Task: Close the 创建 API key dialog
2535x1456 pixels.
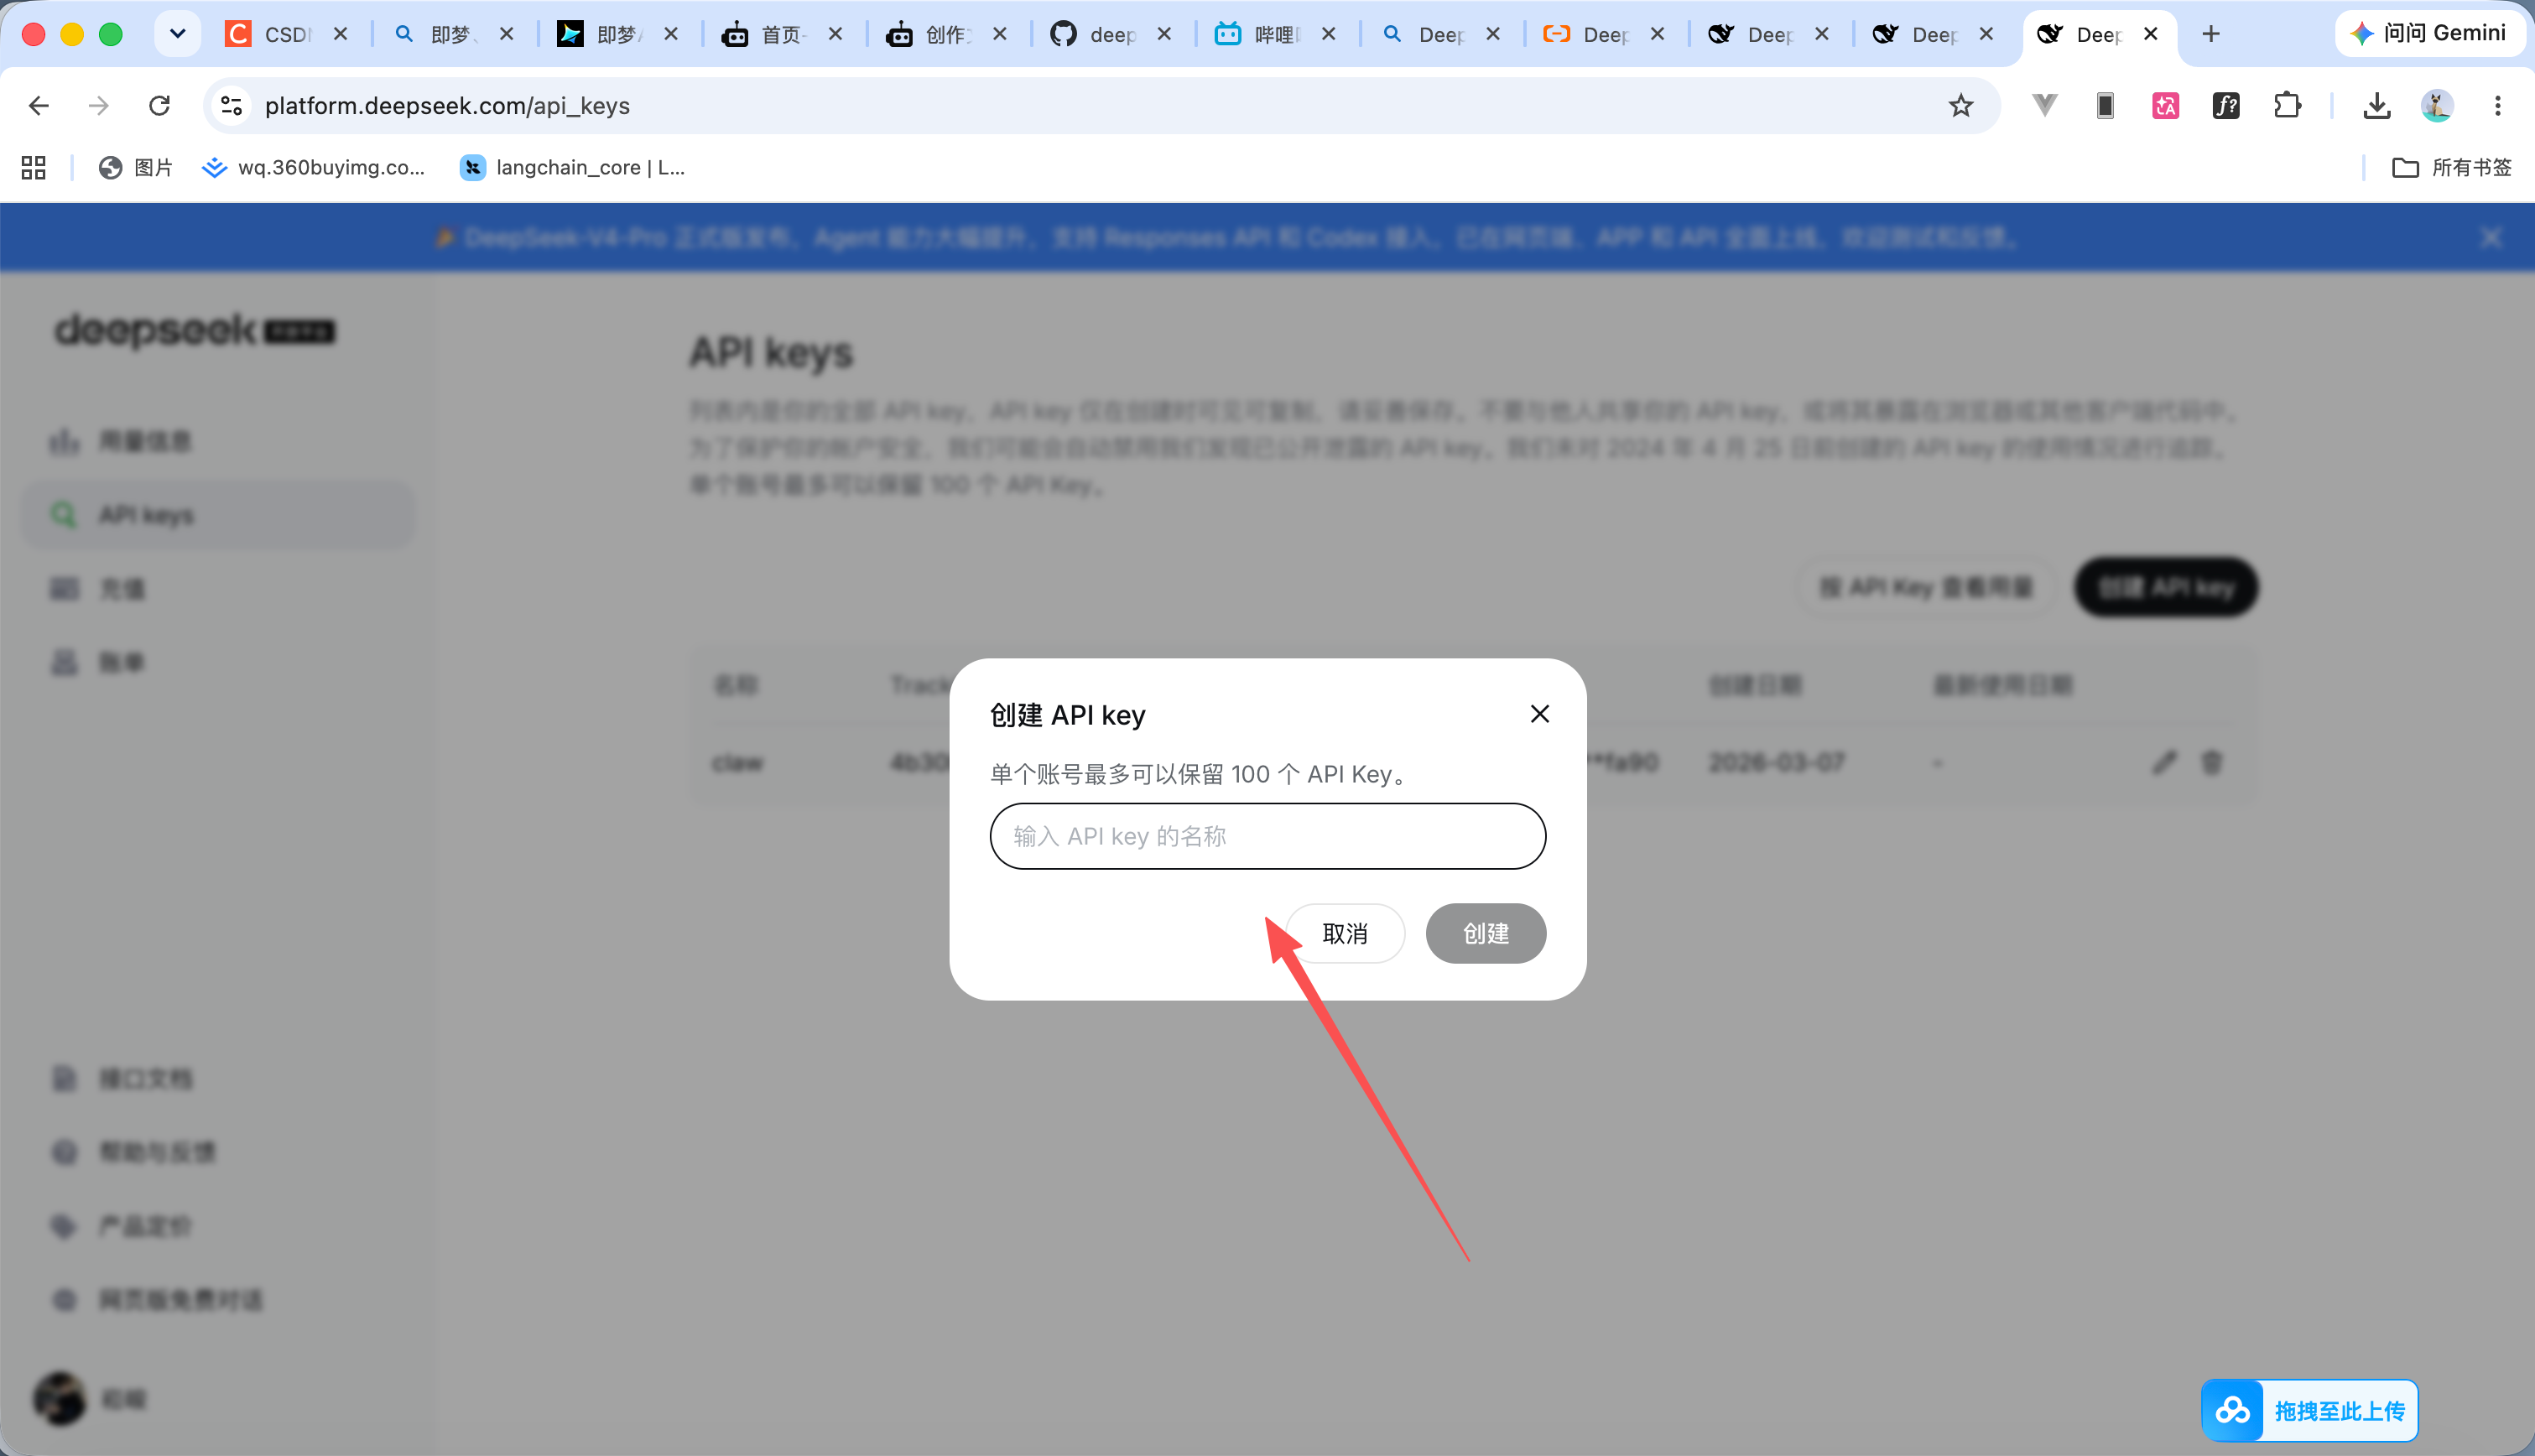Action: (x=1540, y=714)
